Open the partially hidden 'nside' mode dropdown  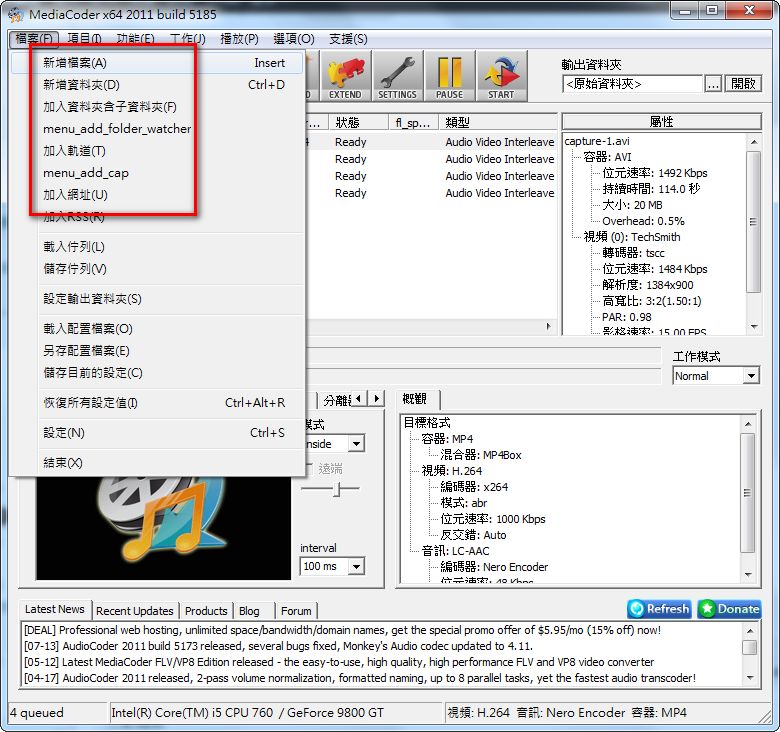tap(356, 443)
